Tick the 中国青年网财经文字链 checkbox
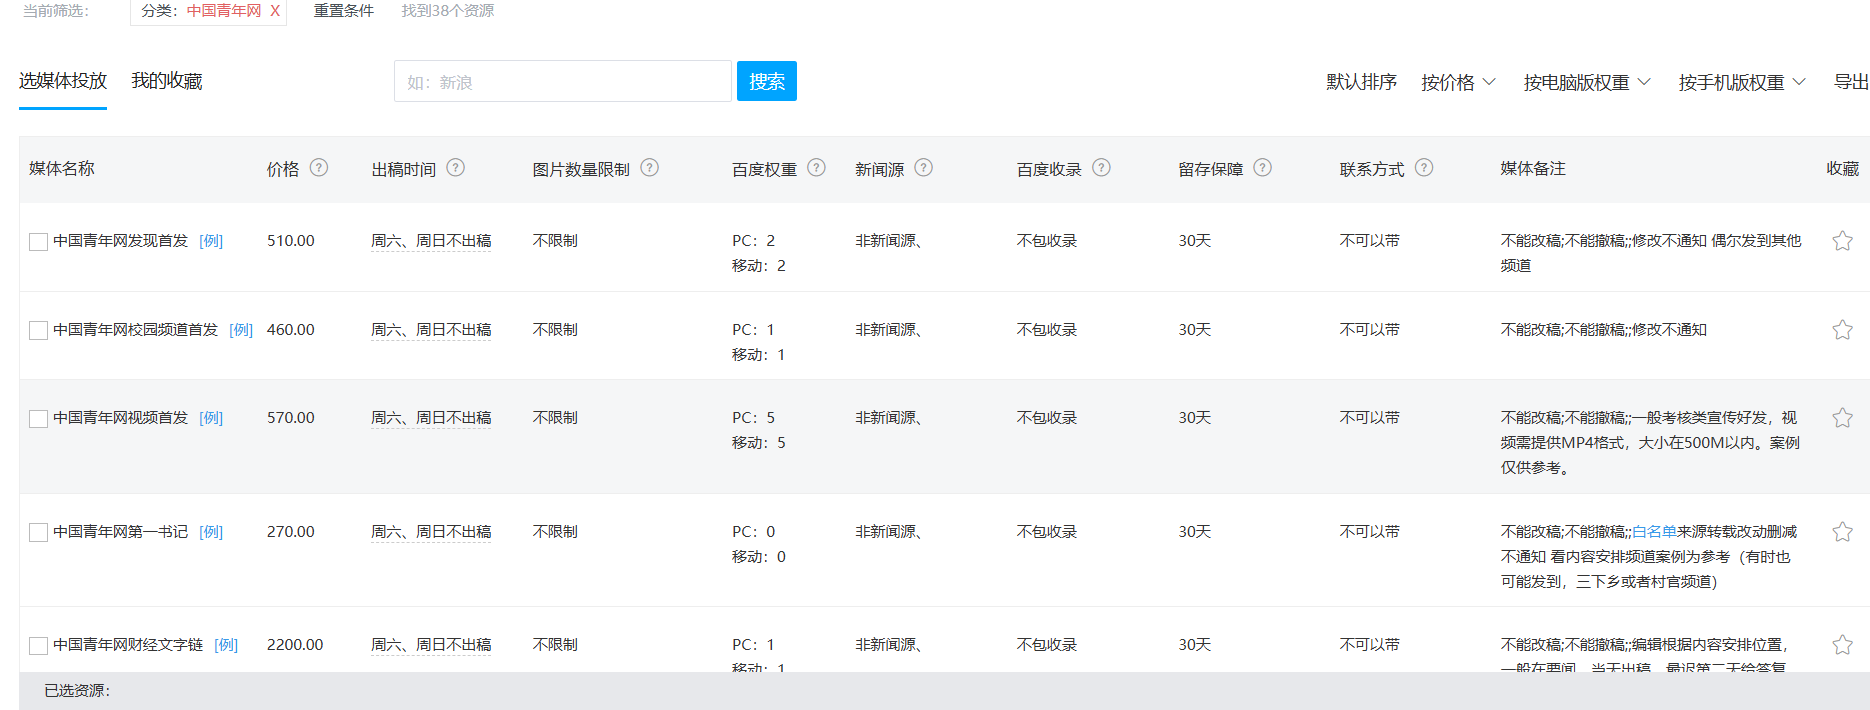 [x=39, y=646]
